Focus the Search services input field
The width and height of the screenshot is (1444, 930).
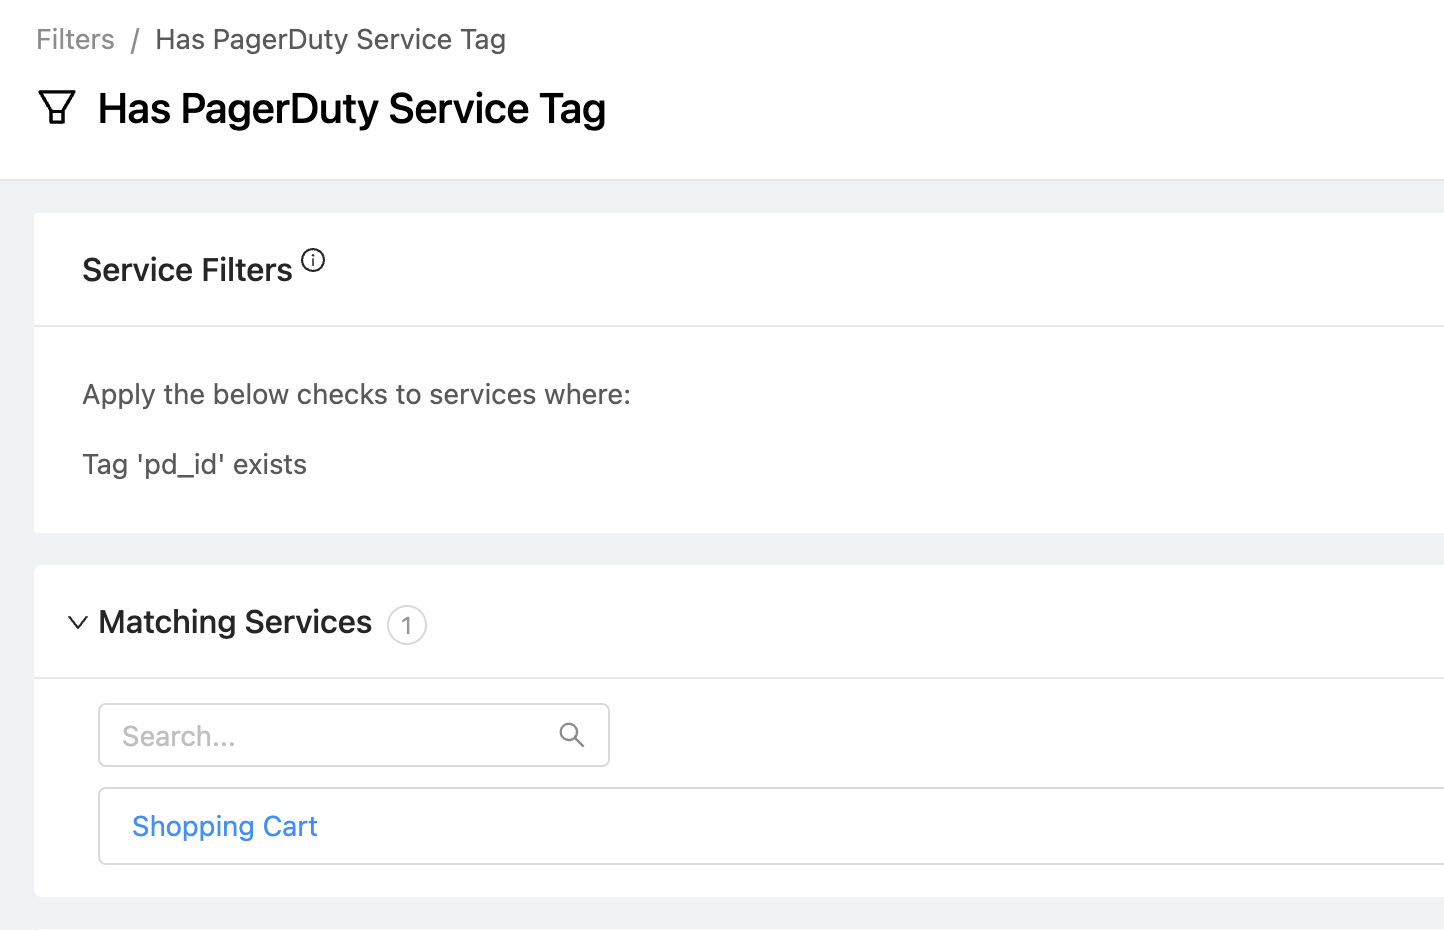point(354,735)
